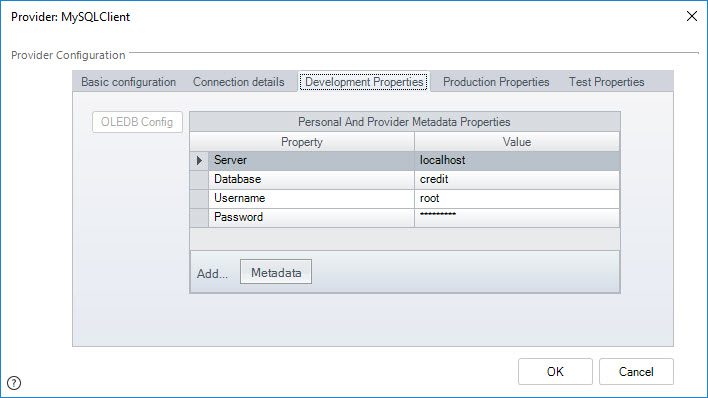Confirm with the OK button
The width and height of the screenshot is (708, 398).
coord(555,371)
